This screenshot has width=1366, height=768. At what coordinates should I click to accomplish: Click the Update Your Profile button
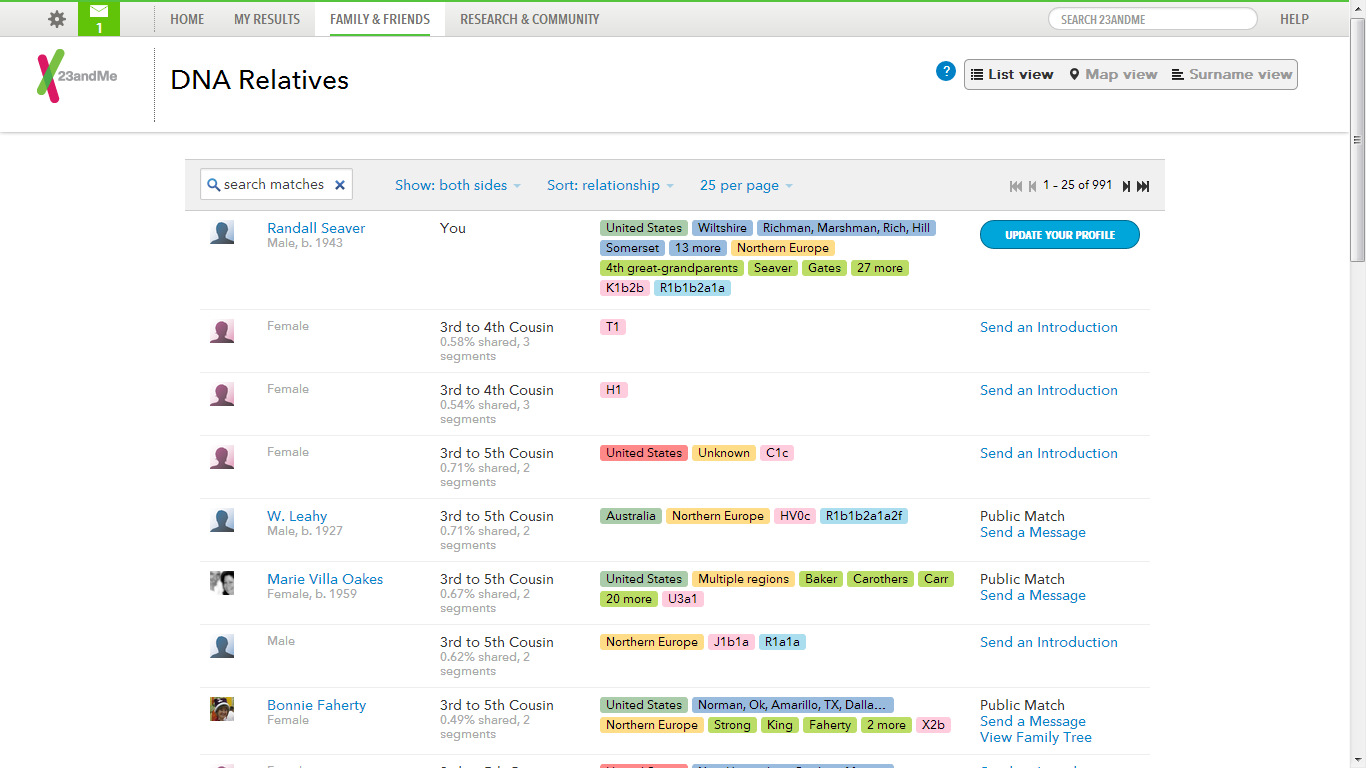1059,234
